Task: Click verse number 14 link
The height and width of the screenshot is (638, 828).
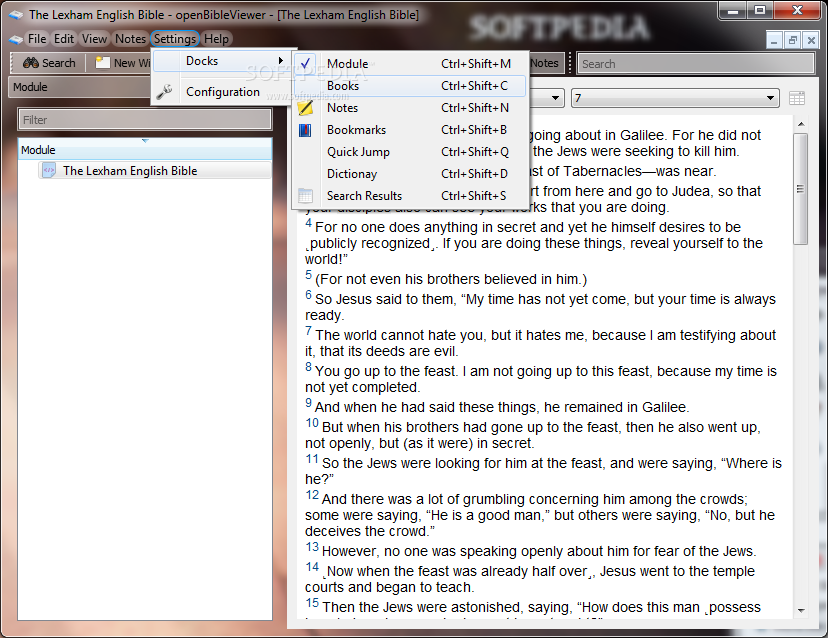Action: [312, 567]
